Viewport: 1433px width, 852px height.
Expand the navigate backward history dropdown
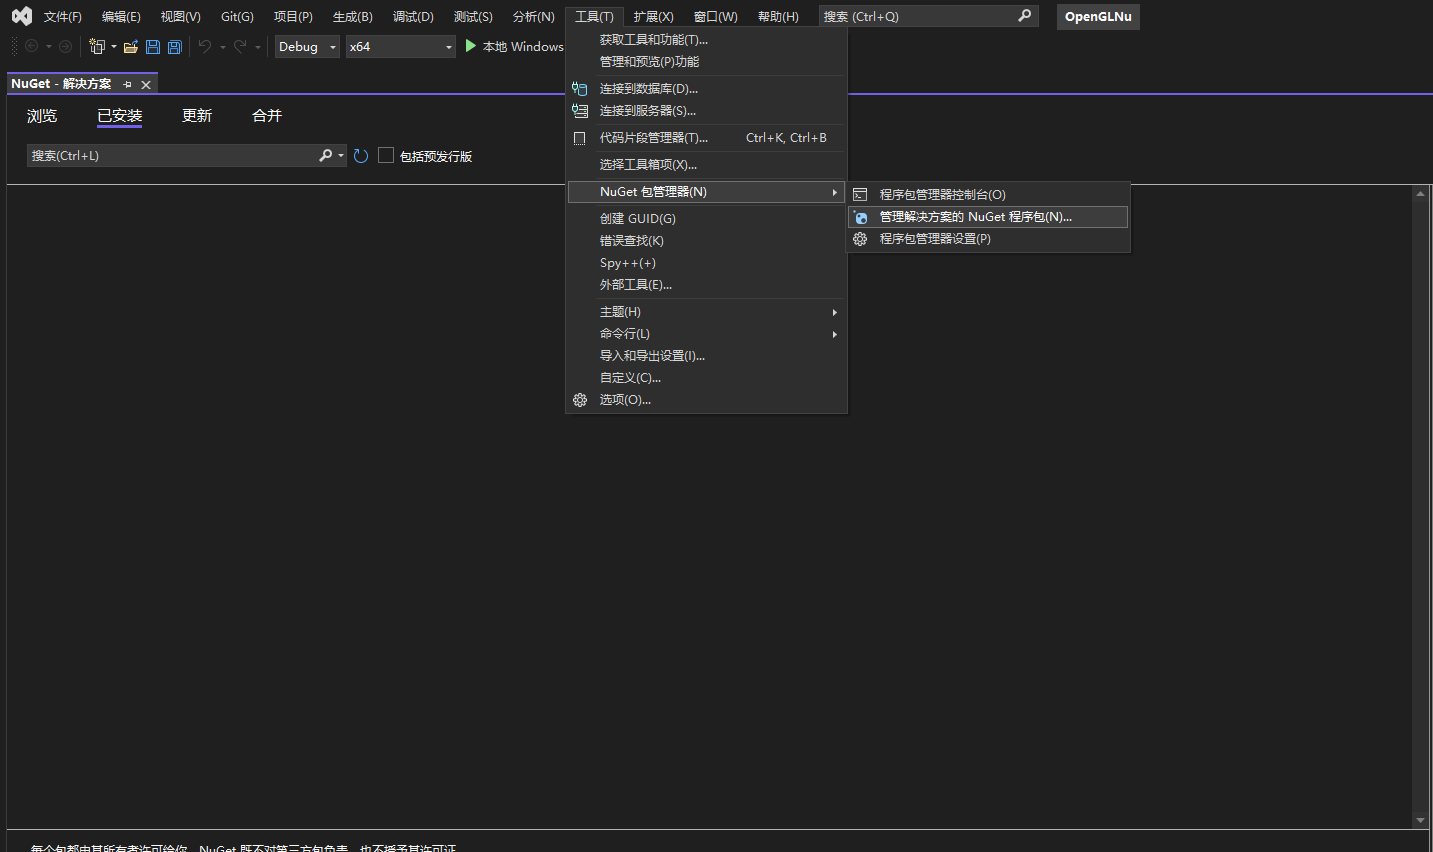[48, 46]
